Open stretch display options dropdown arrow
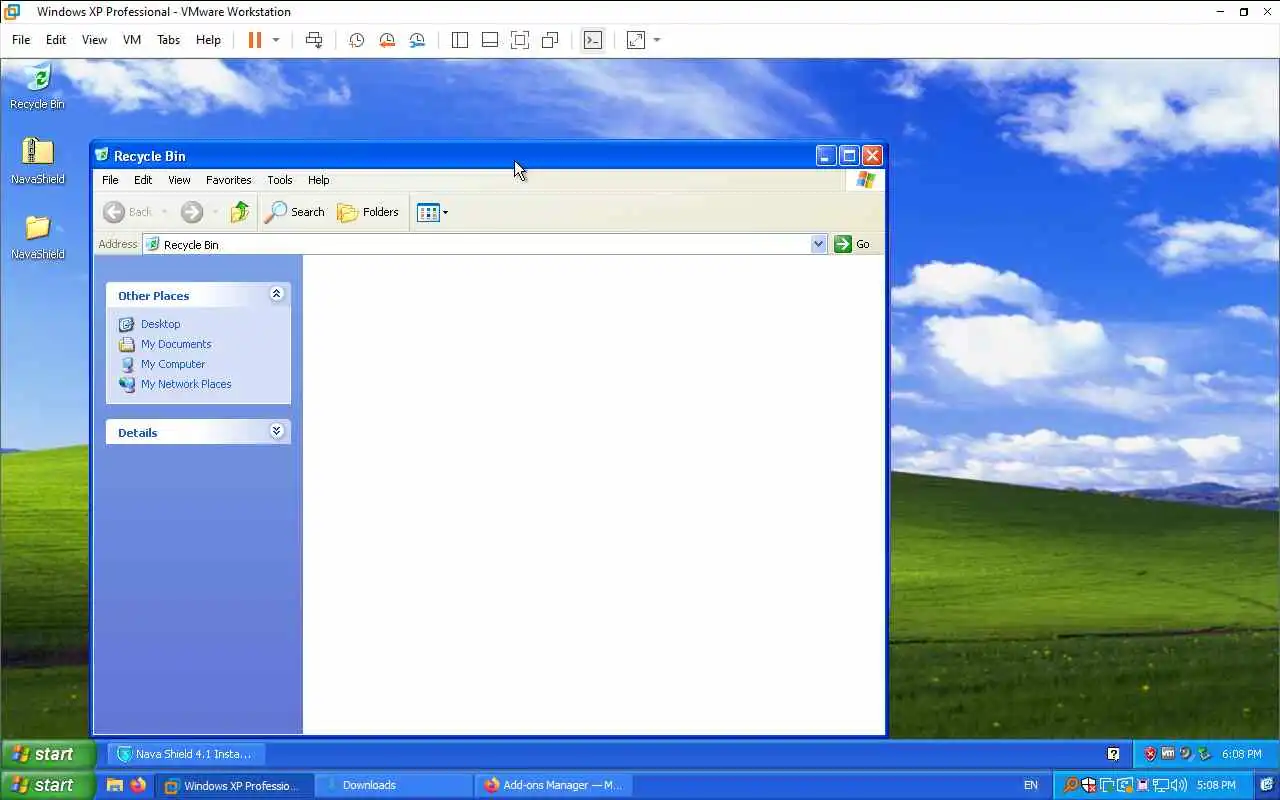Screen dimensions: 1280x800 (x=657, y=40)
